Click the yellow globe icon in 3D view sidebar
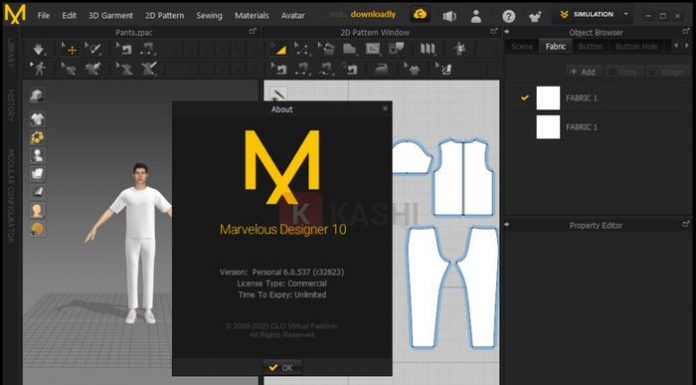The height and width of the screenshot is (385, 696). click(x=37, y=228)
